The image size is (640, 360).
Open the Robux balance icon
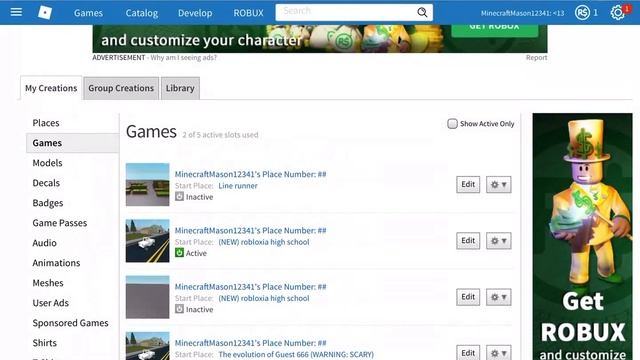coord(582,13)
